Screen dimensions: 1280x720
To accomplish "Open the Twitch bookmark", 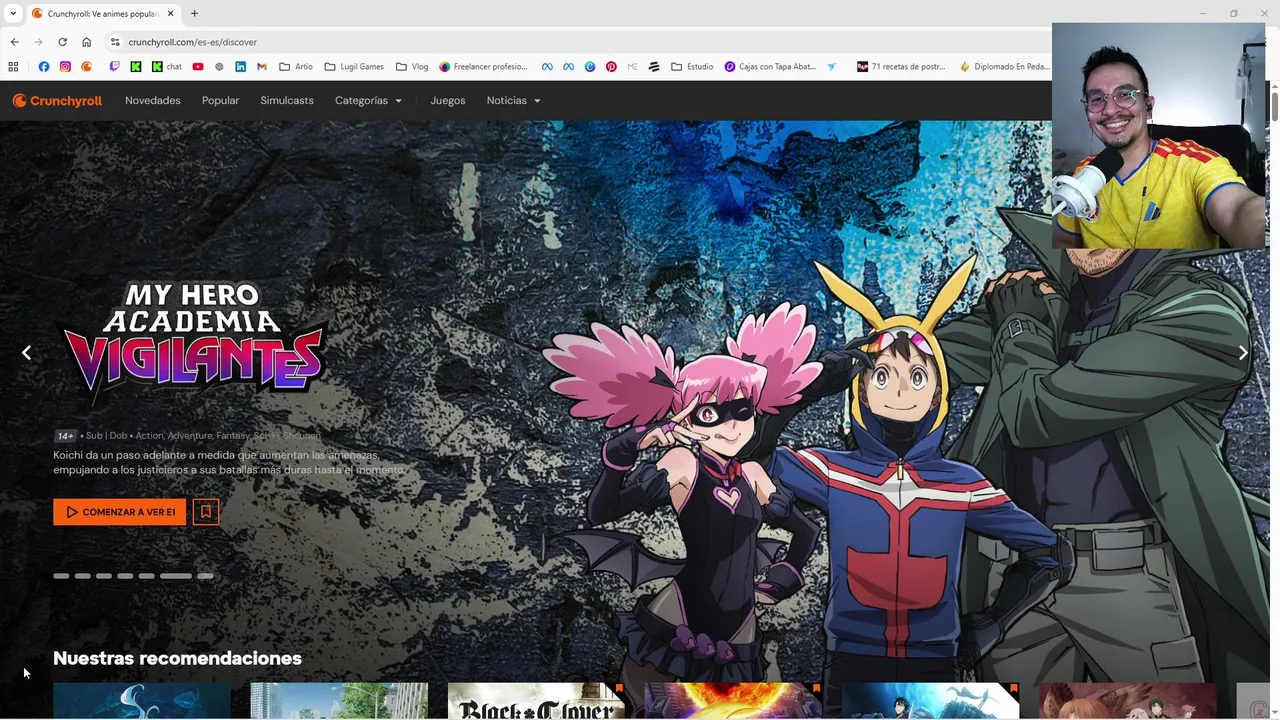I will [114, 67].
